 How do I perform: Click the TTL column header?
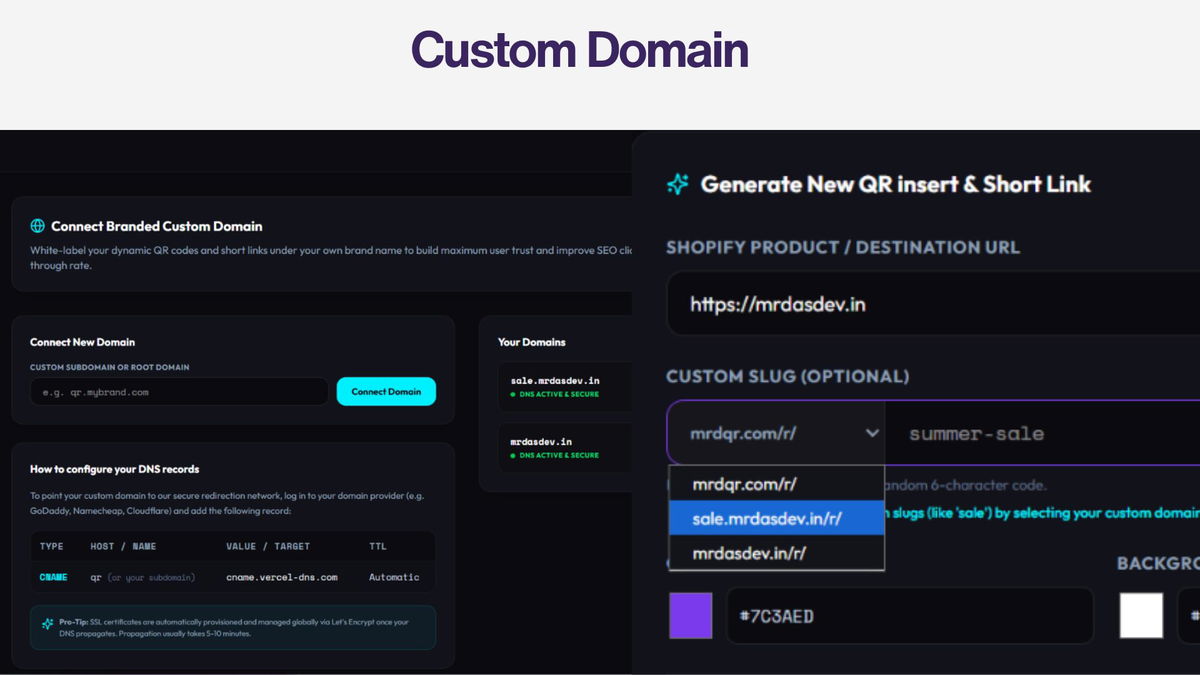378,546
